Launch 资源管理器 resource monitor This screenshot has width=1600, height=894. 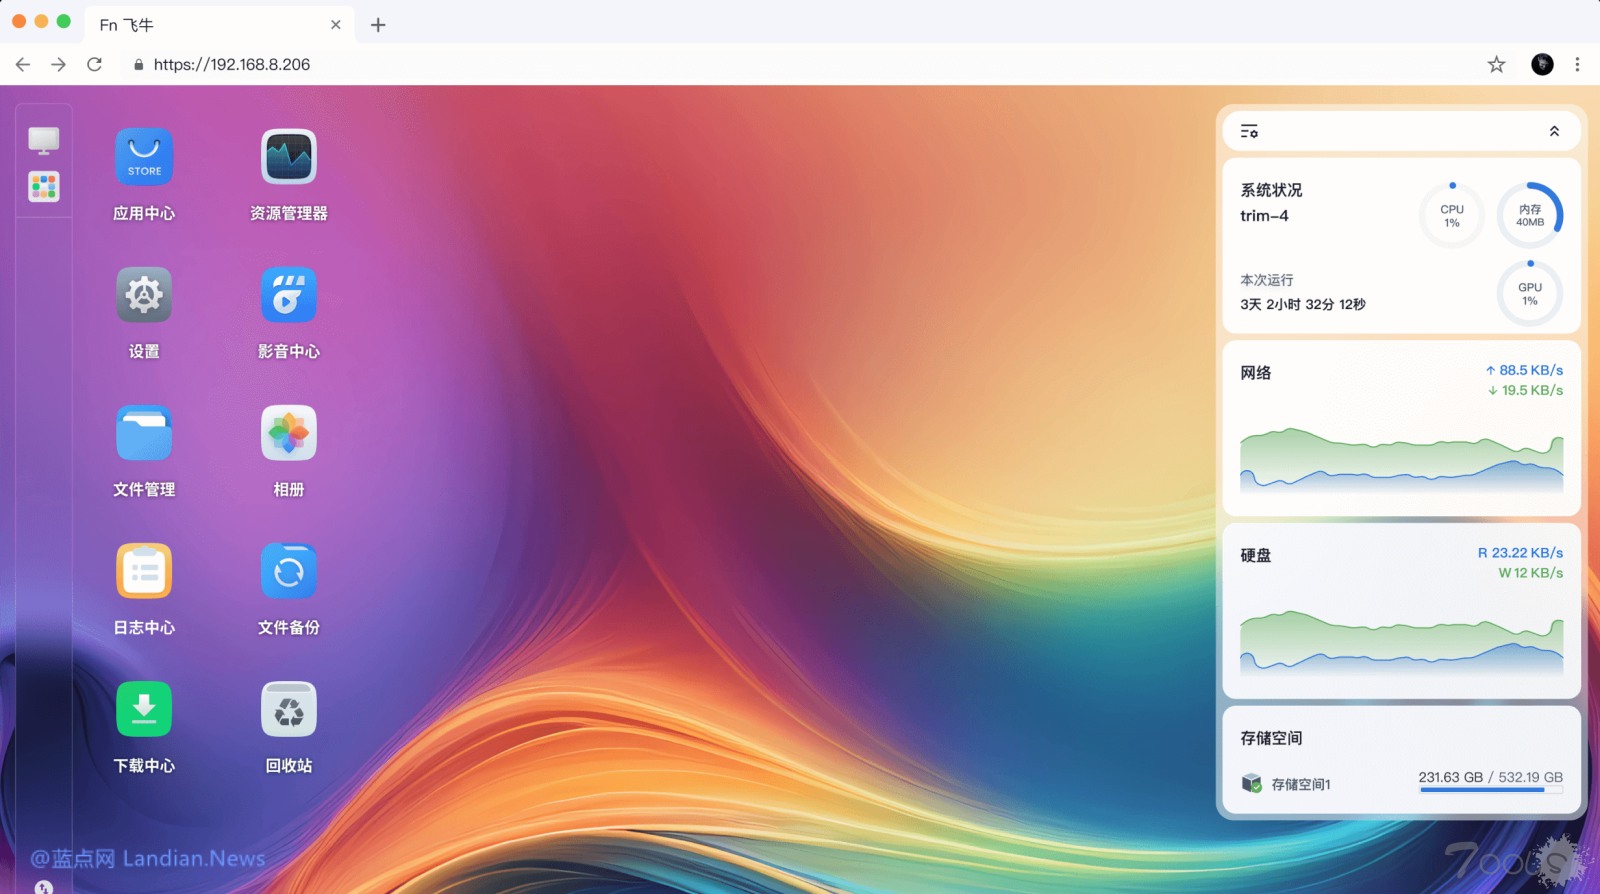click(x=289, y=157)
